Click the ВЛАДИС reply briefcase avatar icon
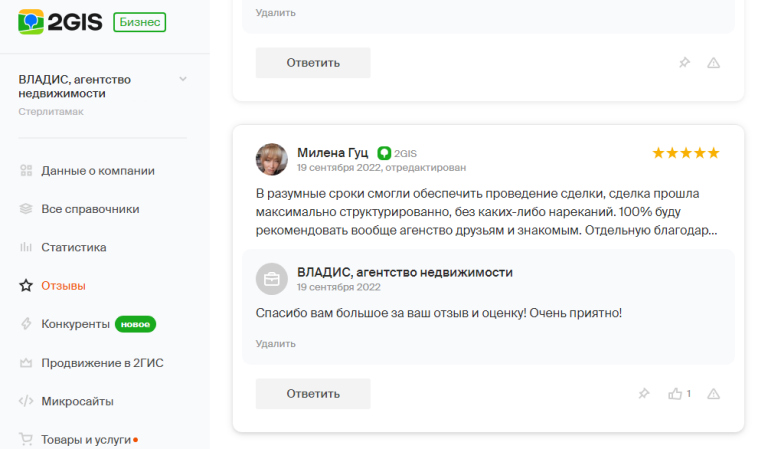Screen dimensions: 768x449 (272, 279)
